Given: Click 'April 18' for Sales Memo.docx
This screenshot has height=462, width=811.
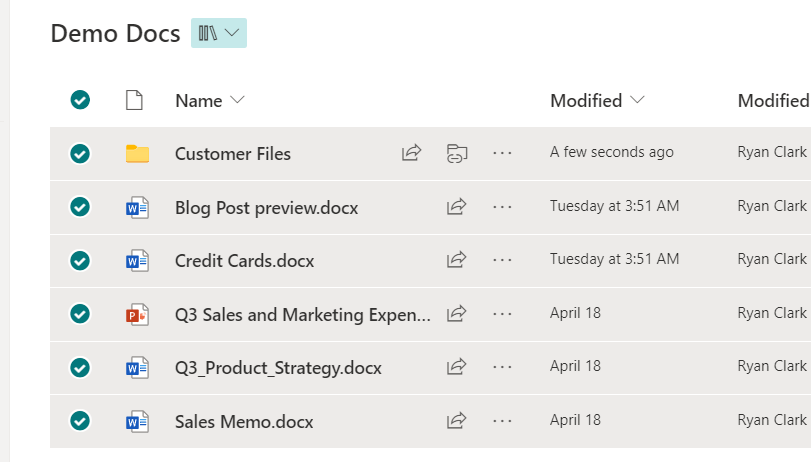Looking at the screenshot, I should (x=575, y=420).
